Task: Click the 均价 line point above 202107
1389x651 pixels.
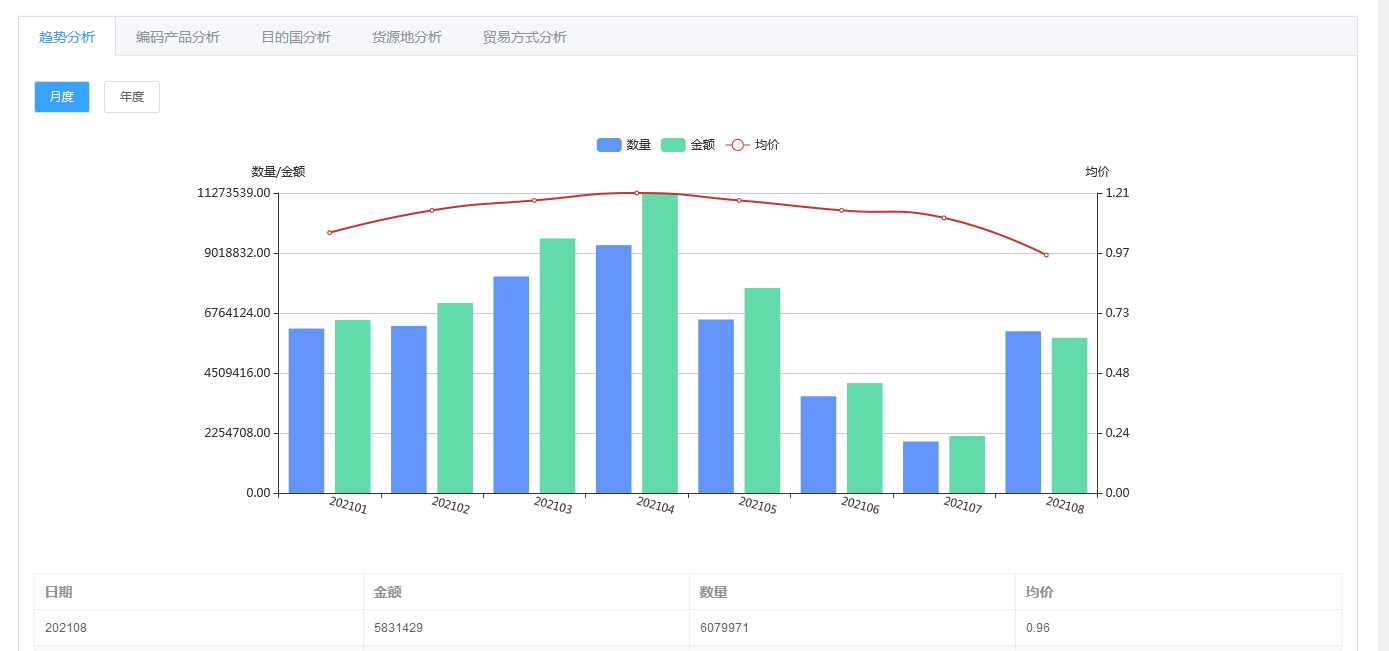Action: [x=944, y=218]
